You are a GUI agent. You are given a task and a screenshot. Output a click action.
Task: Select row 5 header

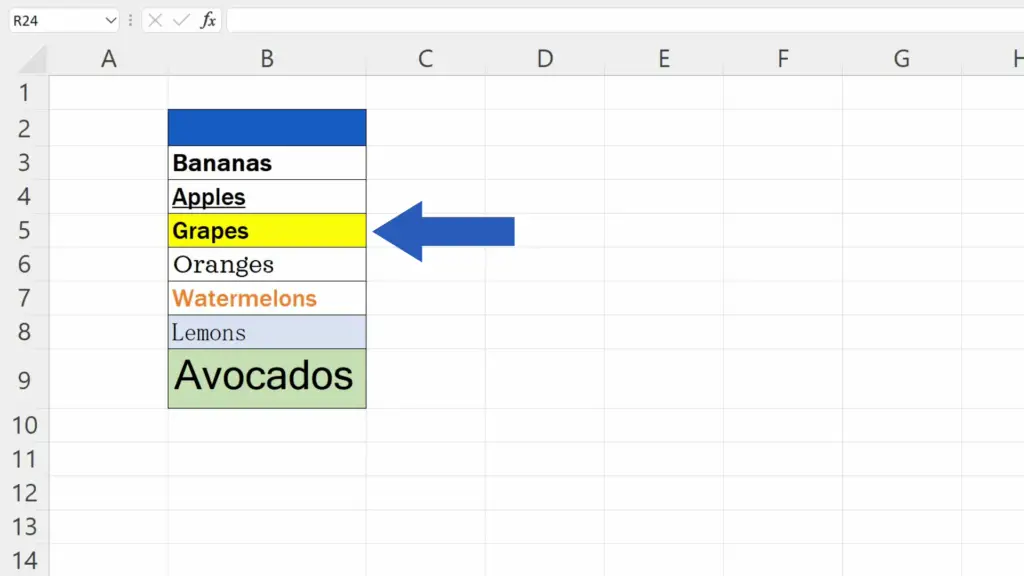point(24,231)
